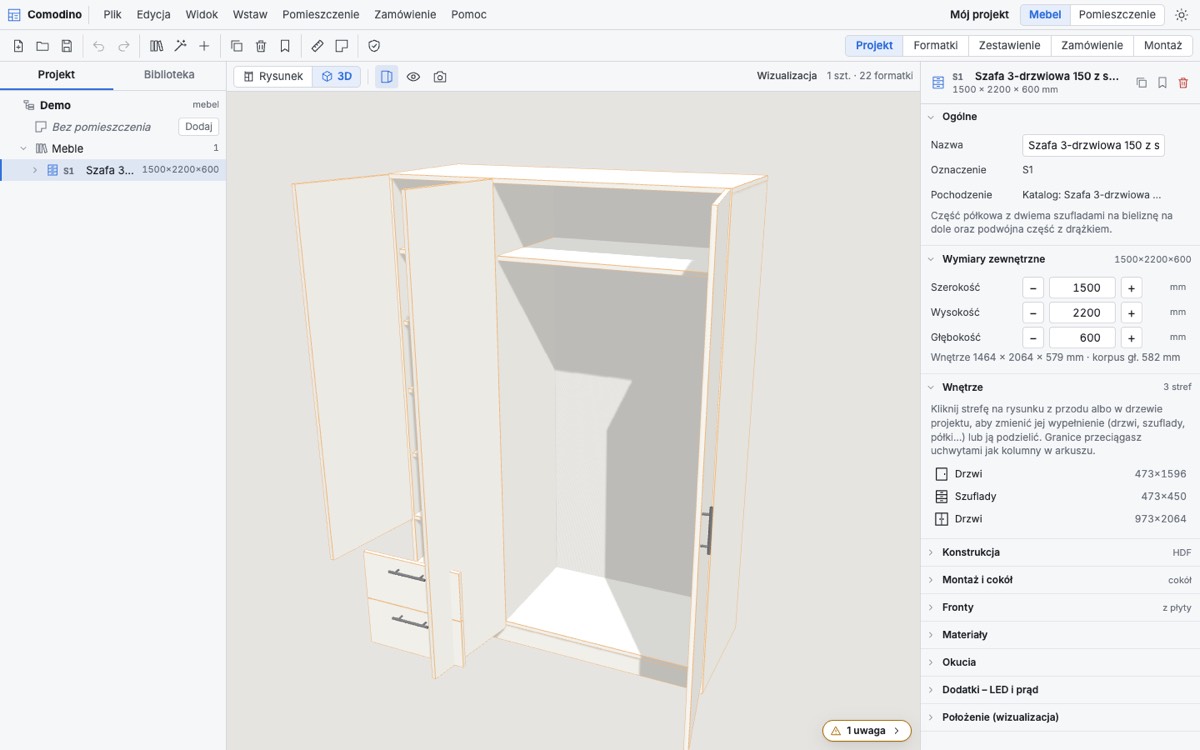Open the 1 uwaga warning badge
The height and width of the screenshot is (750, 1200).
click(x=867, y=731)
